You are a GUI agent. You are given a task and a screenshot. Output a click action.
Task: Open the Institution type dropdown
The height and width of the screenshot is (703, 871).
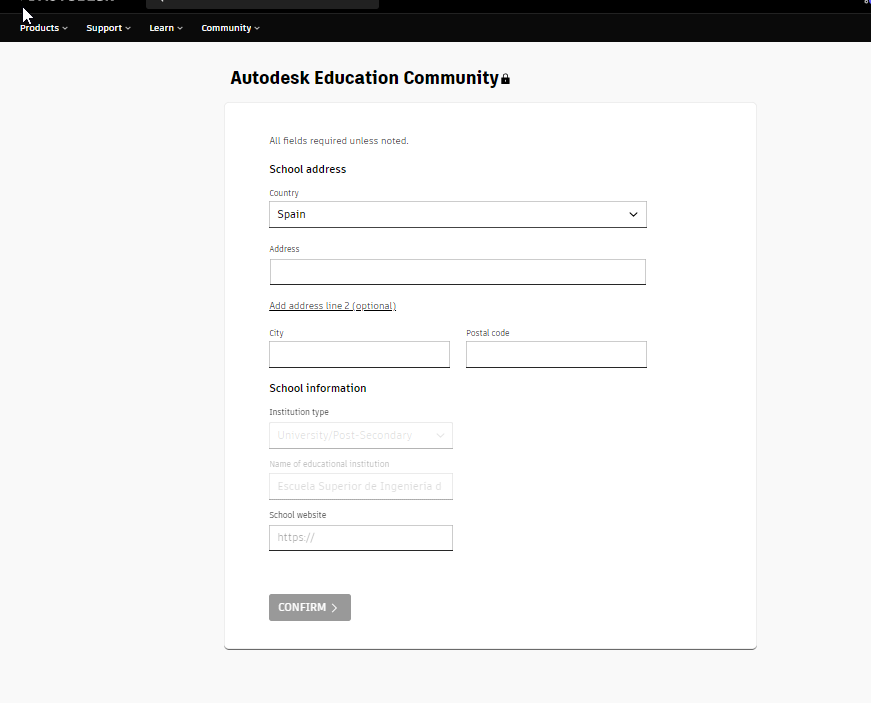point(360,435)
